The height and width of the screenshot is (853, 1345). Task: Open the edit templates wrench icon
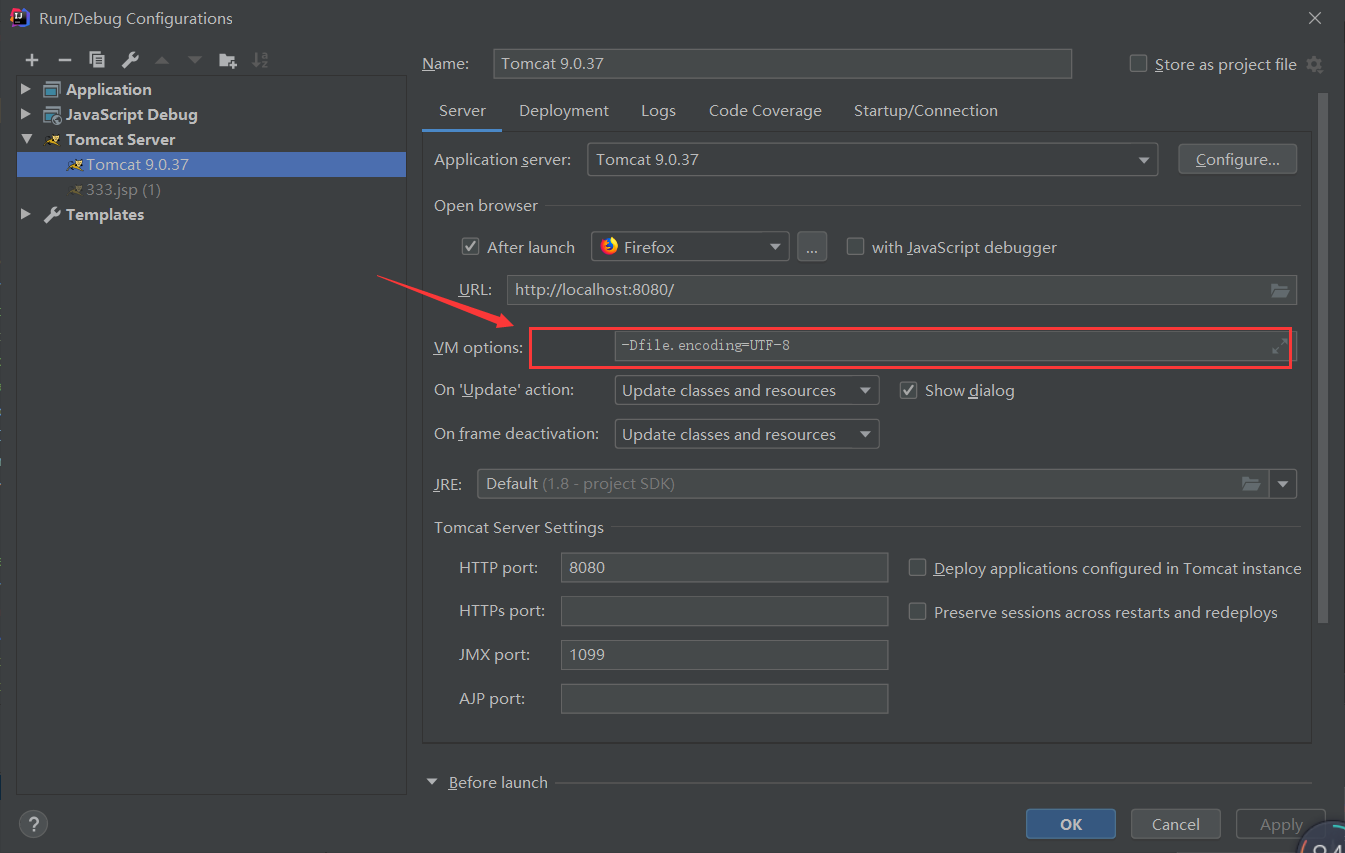130,60
